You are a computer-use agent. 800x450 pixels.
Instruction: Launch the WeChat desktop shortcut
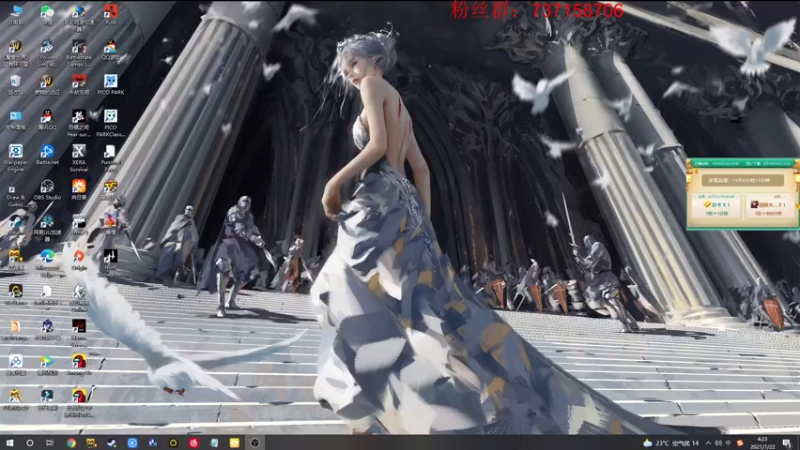[47, 14]
